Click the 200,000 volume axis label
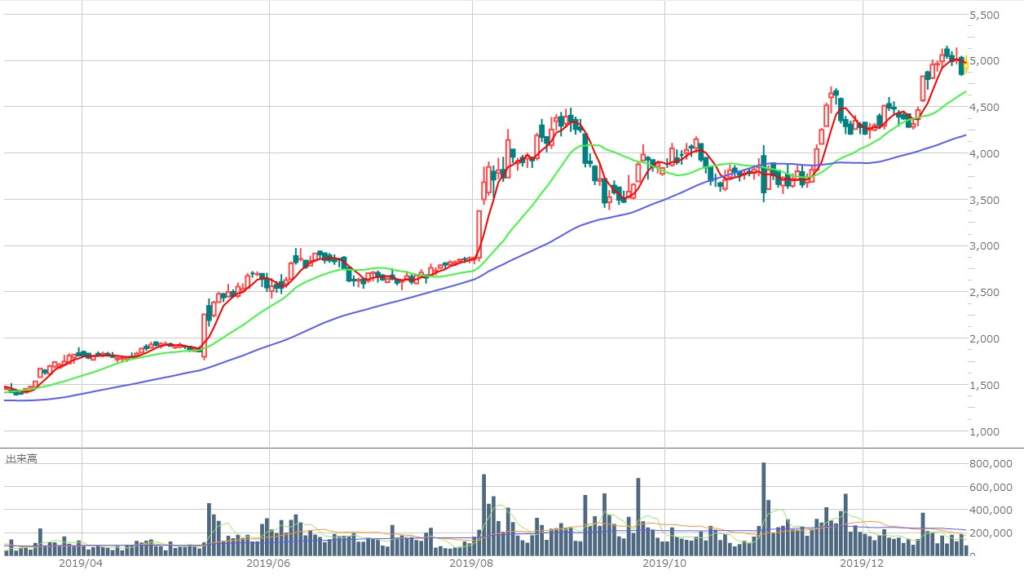This screenshot has width=1024, height=579. (991, 533)
